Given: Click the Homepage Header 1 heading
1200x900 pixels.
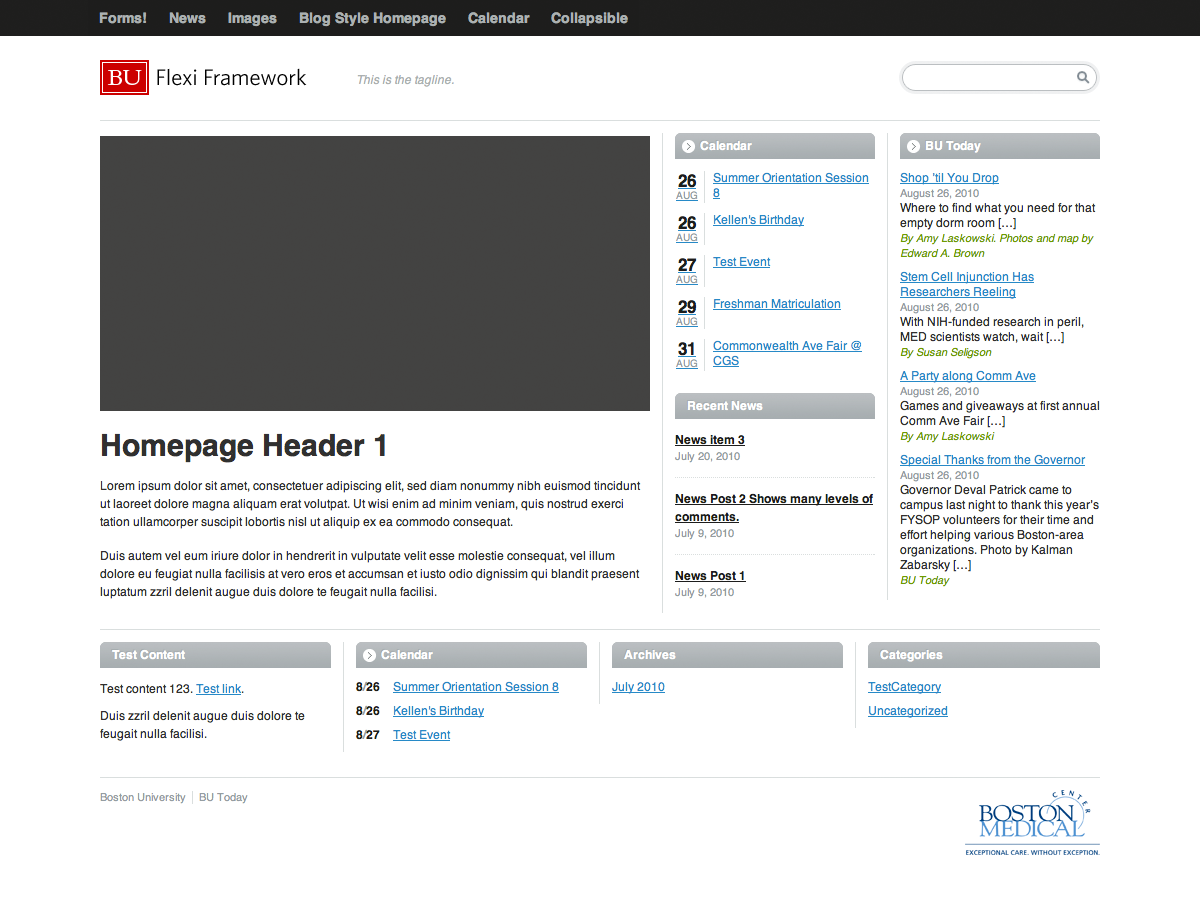Looking at the screenshot, I should click(244, 446).
